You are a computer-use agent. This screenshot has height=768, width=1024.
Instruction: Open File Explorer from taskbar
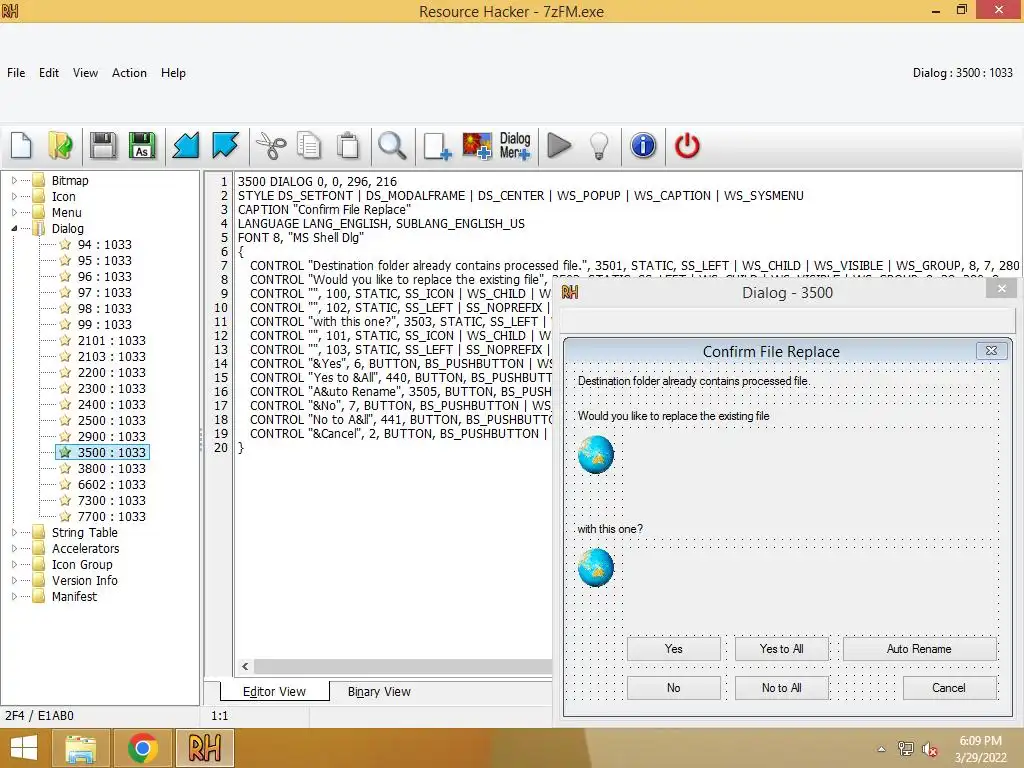pos(81,748)
